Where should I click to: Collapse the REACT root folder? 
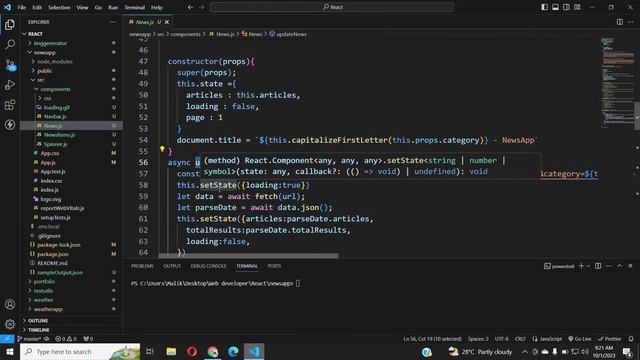(71, 34)
